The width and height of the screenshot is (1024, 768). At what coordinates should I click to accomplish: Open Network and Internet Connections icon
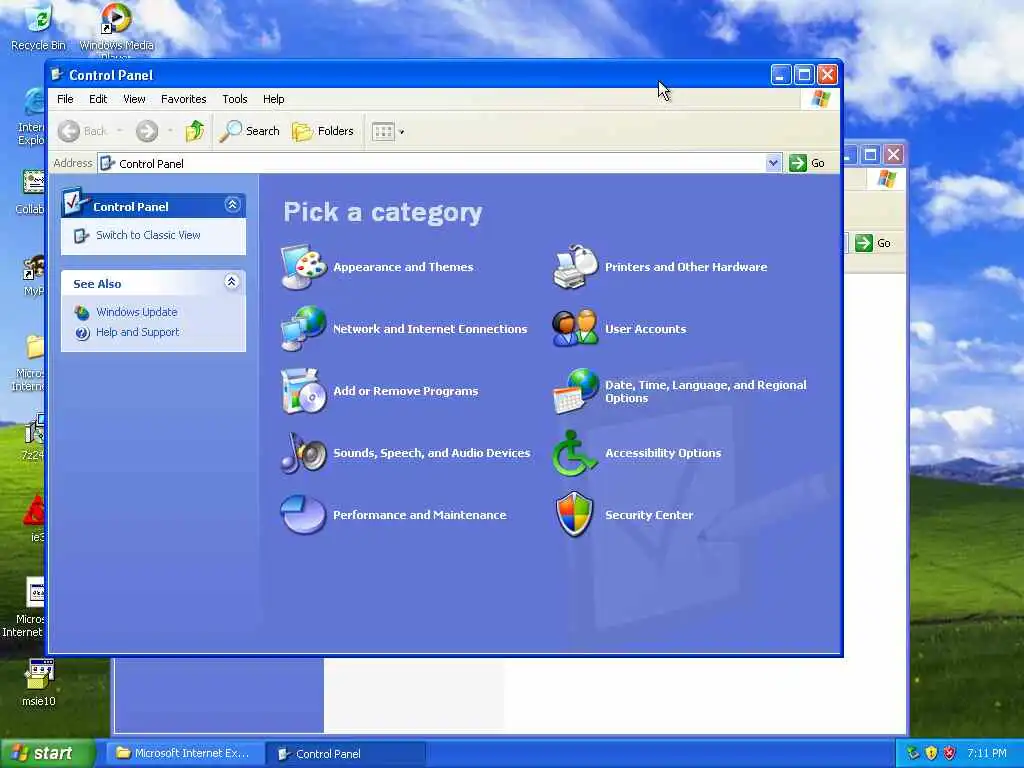coord(303,328)
